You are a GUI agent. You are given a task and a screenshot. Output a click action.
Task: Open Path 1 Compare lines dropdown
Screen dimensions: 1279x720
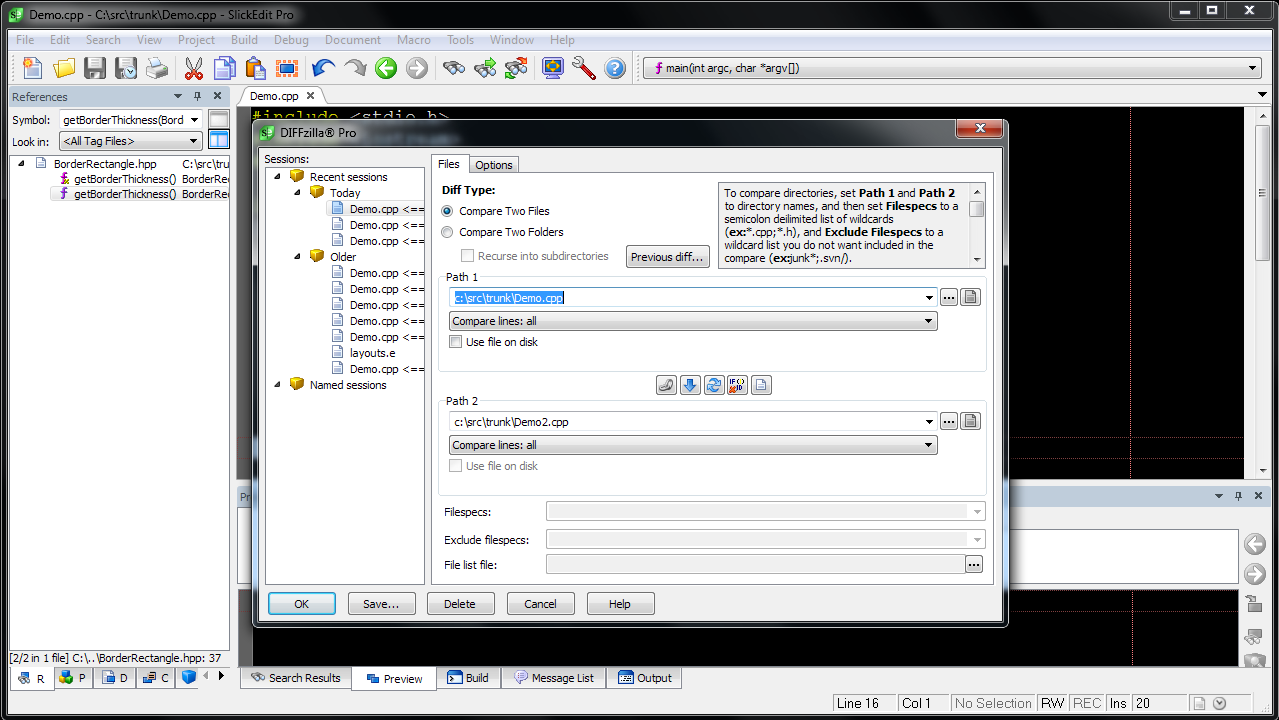point(693,321)
